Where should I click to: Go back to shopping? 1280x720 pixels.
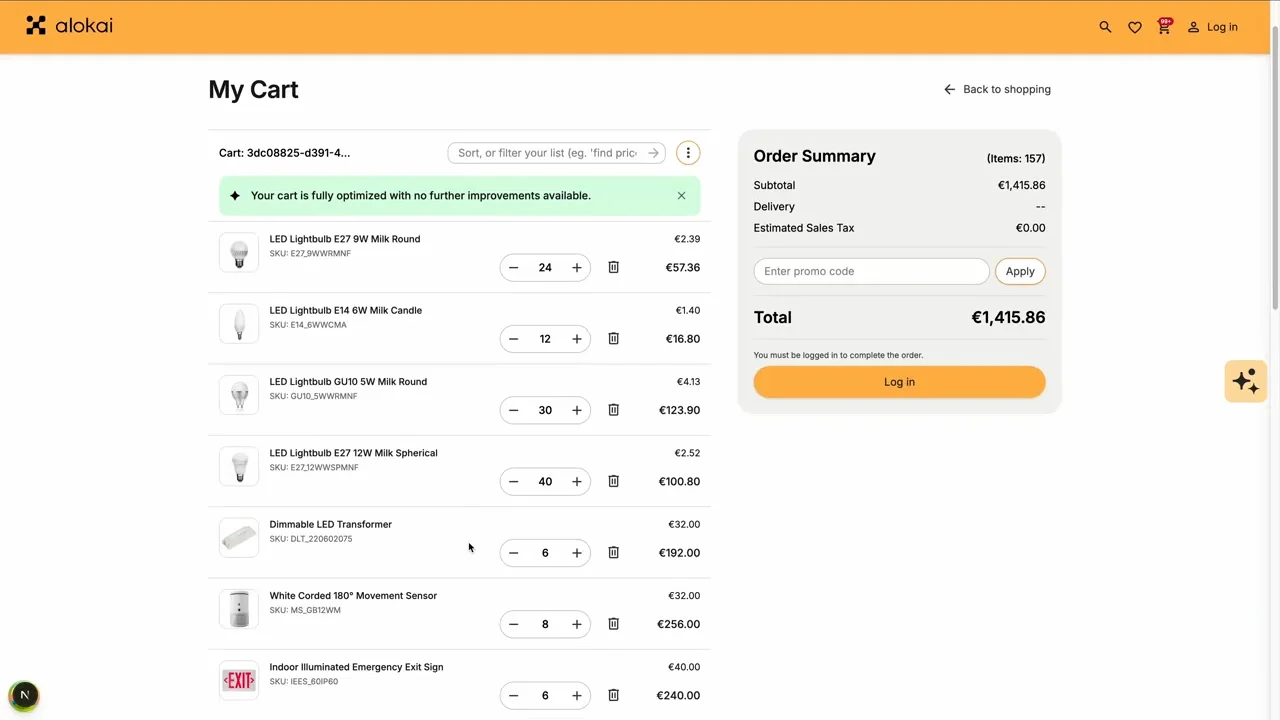click(997, 89)
